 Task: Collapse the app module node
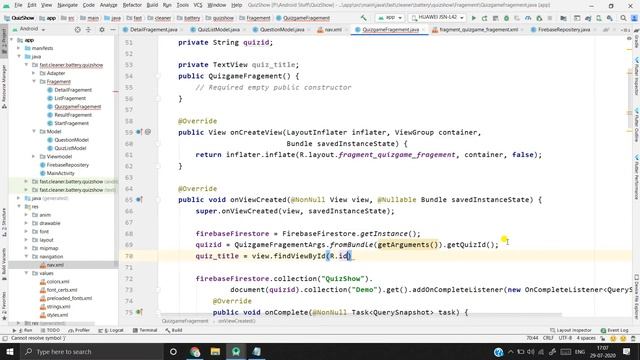[11, 40]
